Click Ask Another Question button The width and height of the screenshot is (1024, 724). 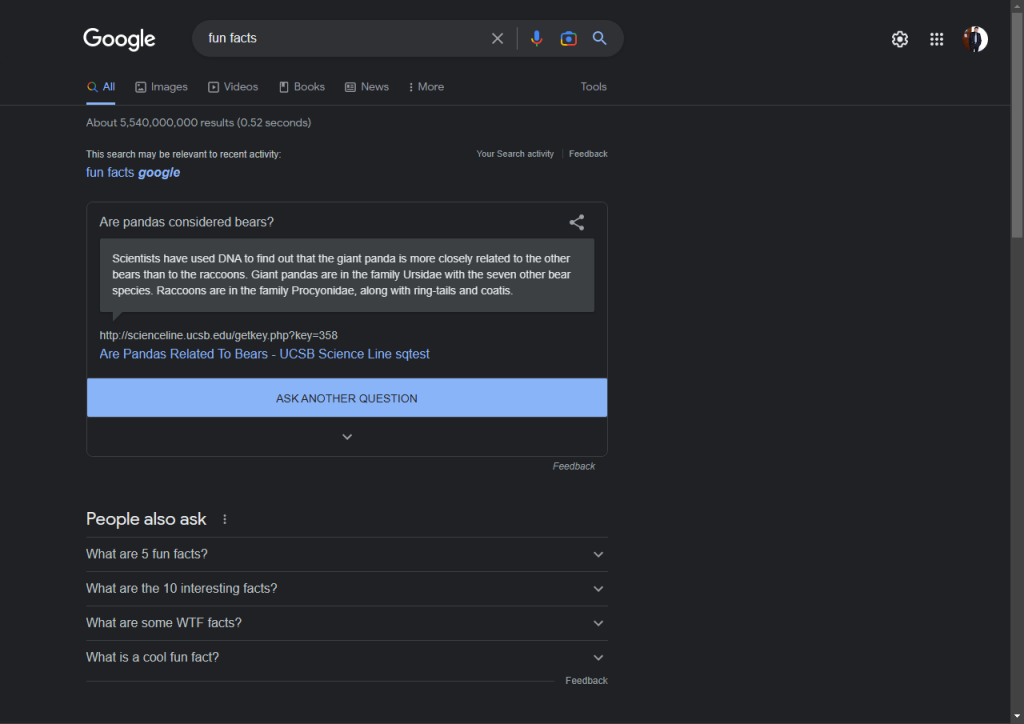(347, 398)
